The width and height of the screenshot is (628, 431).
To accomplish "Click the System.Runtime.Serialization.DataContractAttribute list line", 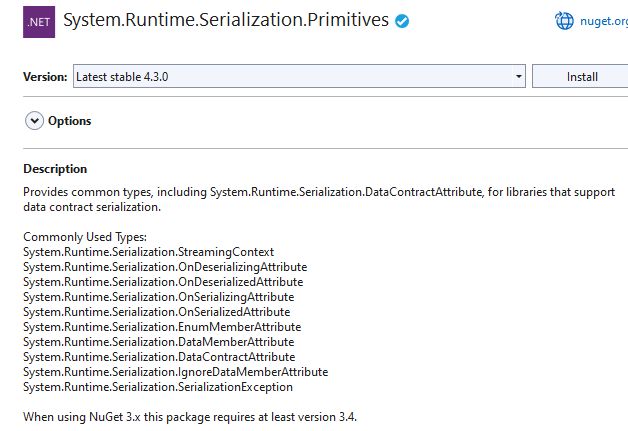I will pyautogui.click(x=159, y=357).
